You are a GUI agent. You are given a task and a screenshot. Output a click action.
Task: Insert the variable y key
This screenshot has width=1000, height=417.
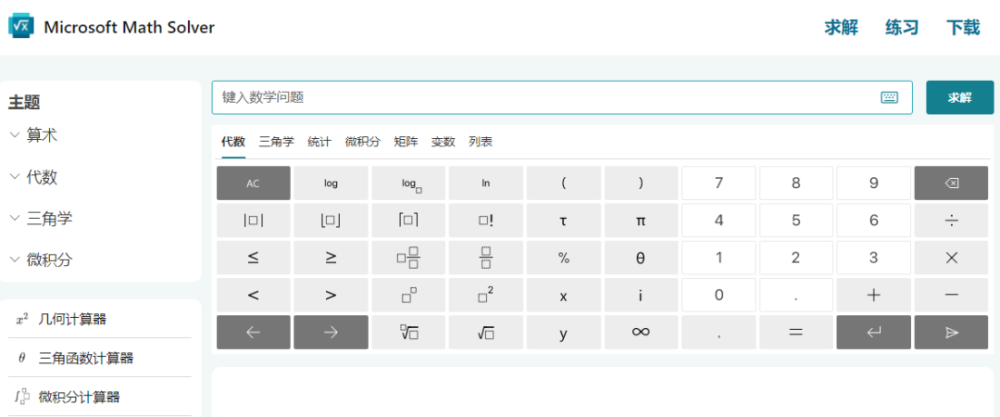coord(563,332)
